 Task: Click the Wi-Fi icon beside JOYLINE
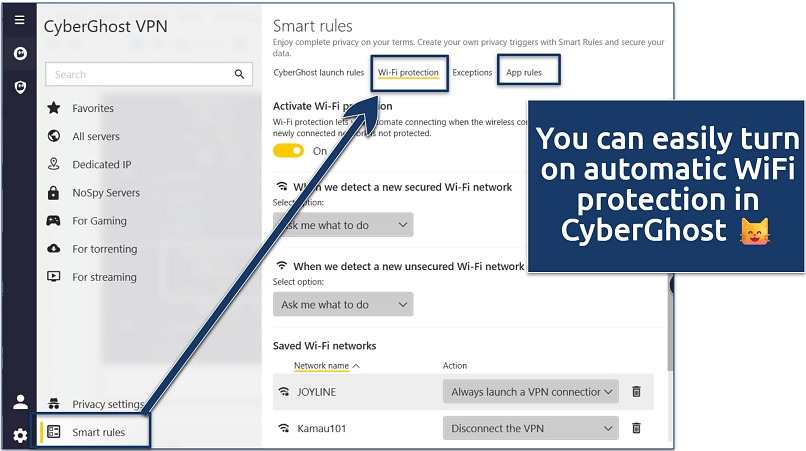tap(284, 391)
